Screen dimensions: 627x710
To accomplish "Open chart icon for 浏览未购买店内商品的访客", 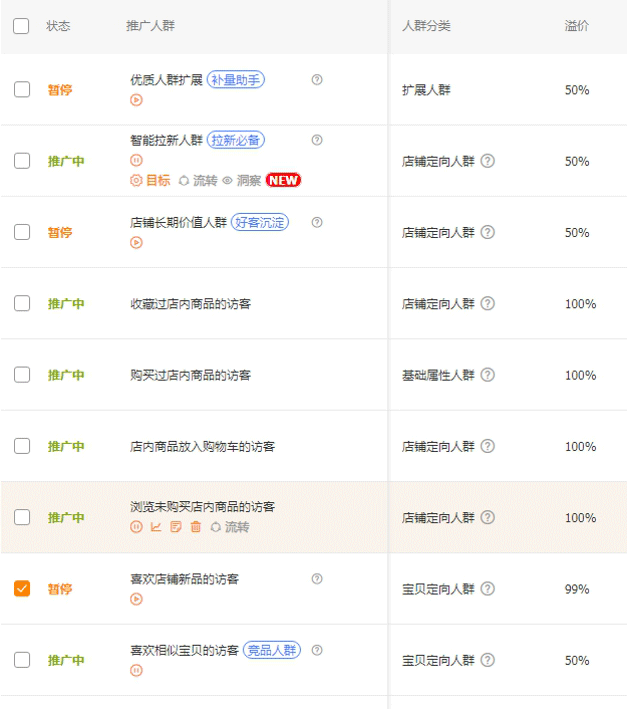I will (156, 527).
